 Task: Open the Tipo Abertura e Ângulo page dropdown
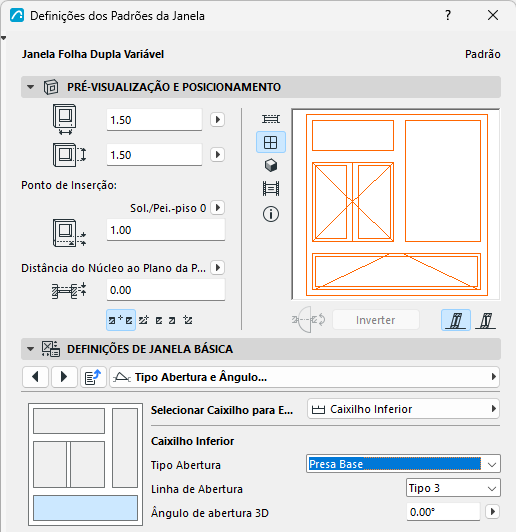click(304, 377)
